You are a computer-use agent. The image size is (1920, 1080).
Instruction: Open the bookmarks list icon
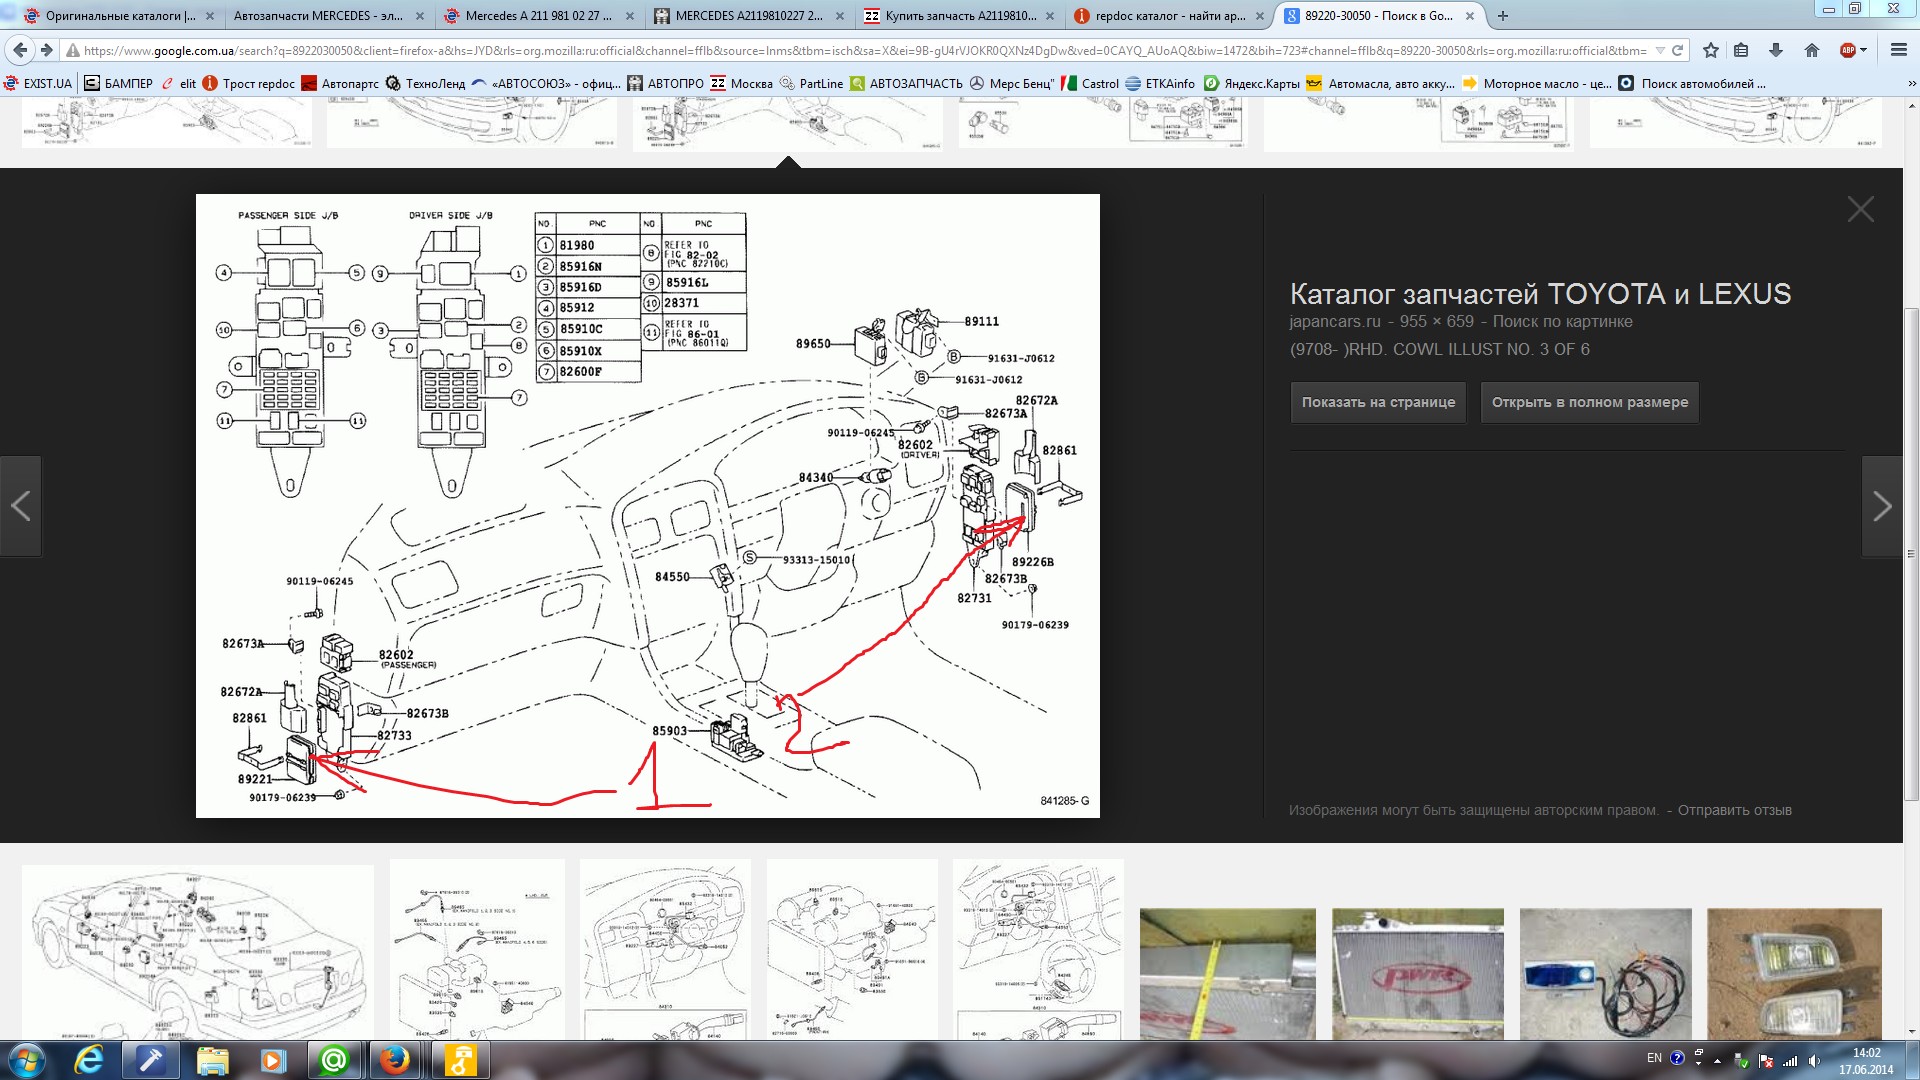pyautogui.click(x=1742, y=50)
